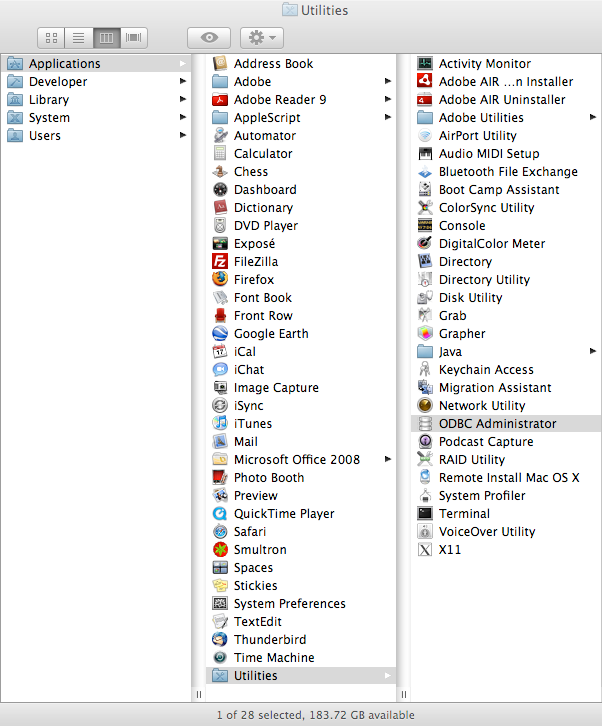The image size is (602, 726).
Task: Select TextEdit in the list
Action: pos(301,621)
